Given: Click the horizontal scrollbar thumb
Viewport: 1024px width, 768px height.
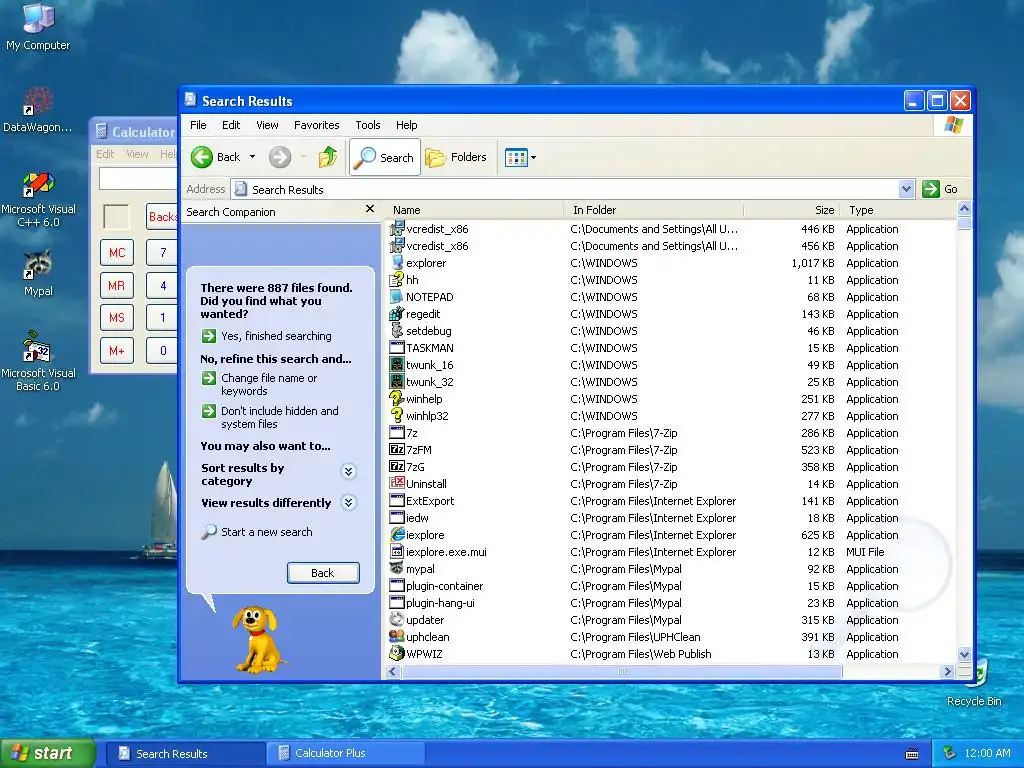Looking at the screenshot, I should (622, 671).
